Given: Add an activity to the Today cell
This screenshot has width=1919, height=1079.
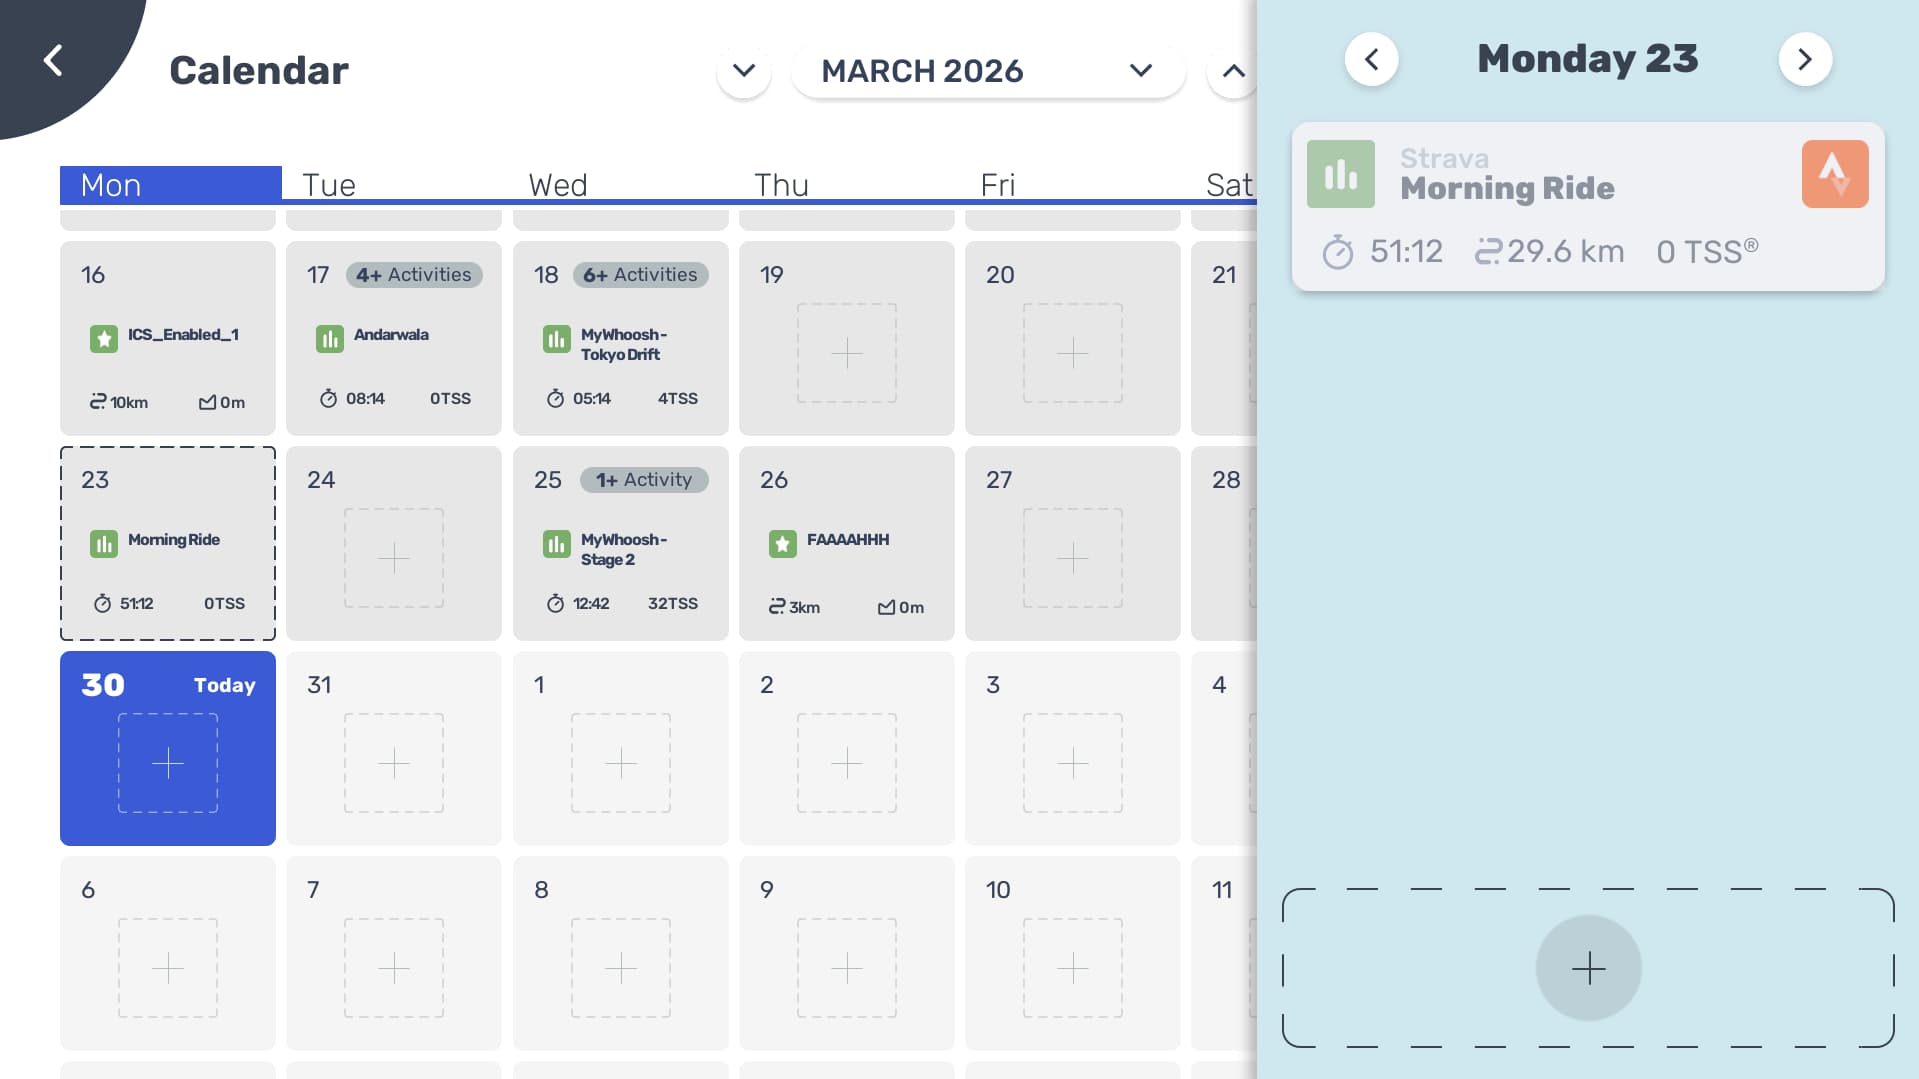Looking at the screenshot, I should click(x=167, y=763).
